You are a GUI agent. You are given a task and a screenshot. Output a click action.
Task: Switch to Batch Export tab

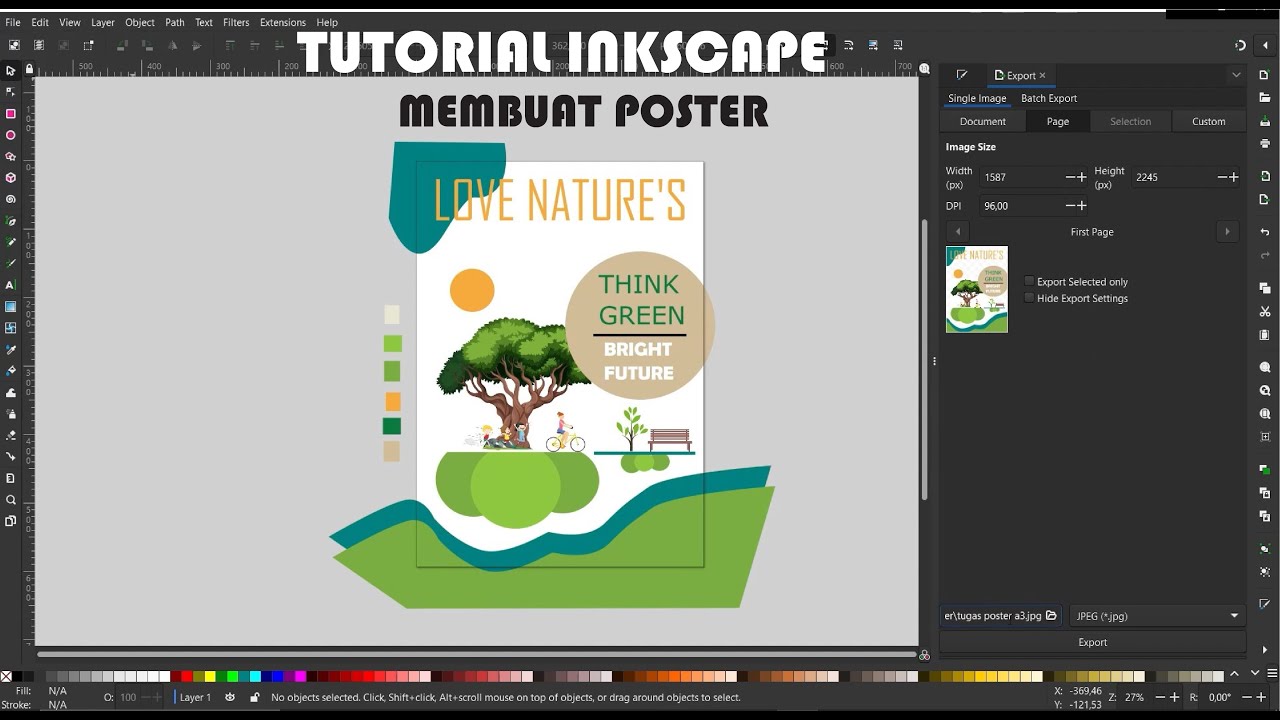point(1049,98)
